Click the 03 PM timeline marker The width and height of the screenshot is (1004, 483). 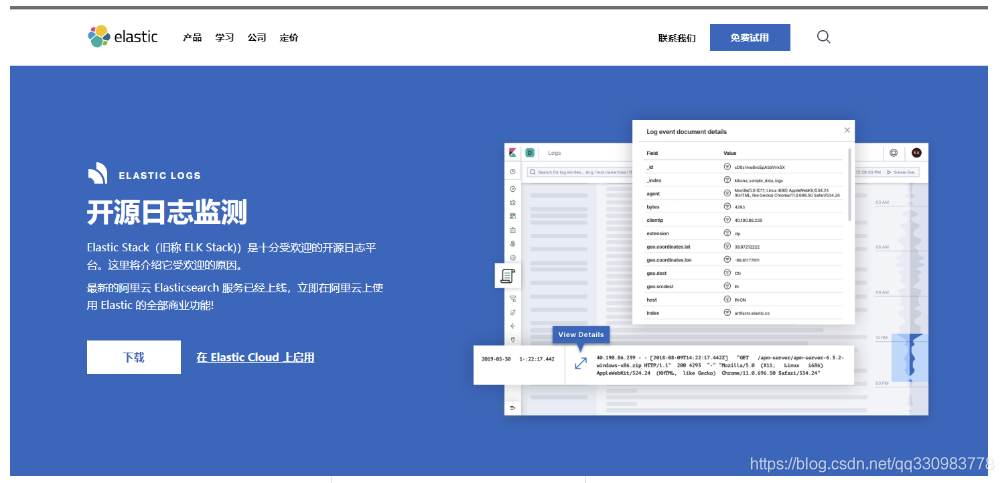[882, 382]
